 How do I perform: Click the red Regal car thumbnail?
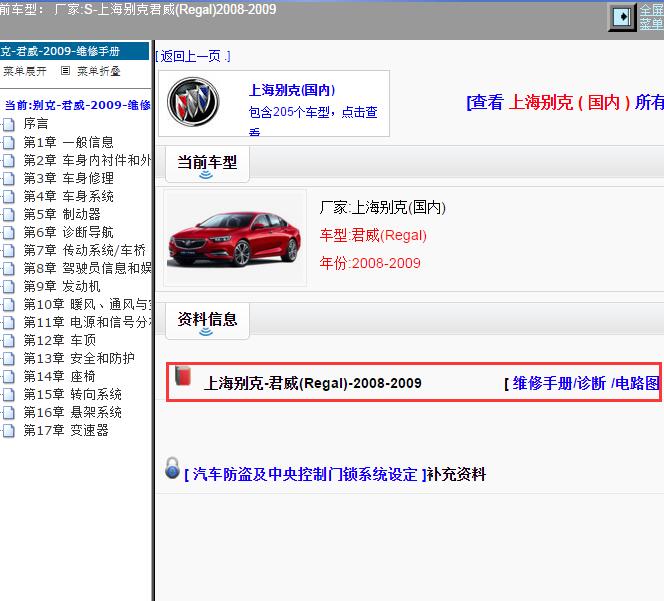point(235,238)
